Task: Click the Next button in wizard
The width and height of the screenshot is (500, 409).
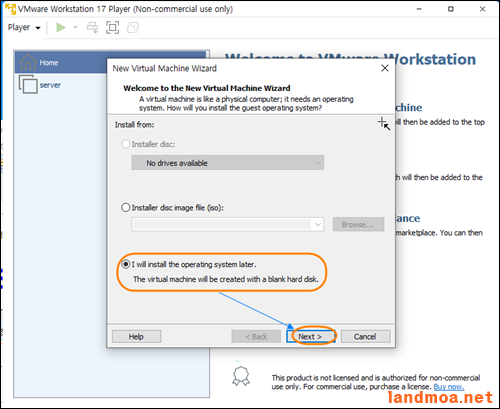Action: pyautogui.click(x=310, y=336)
